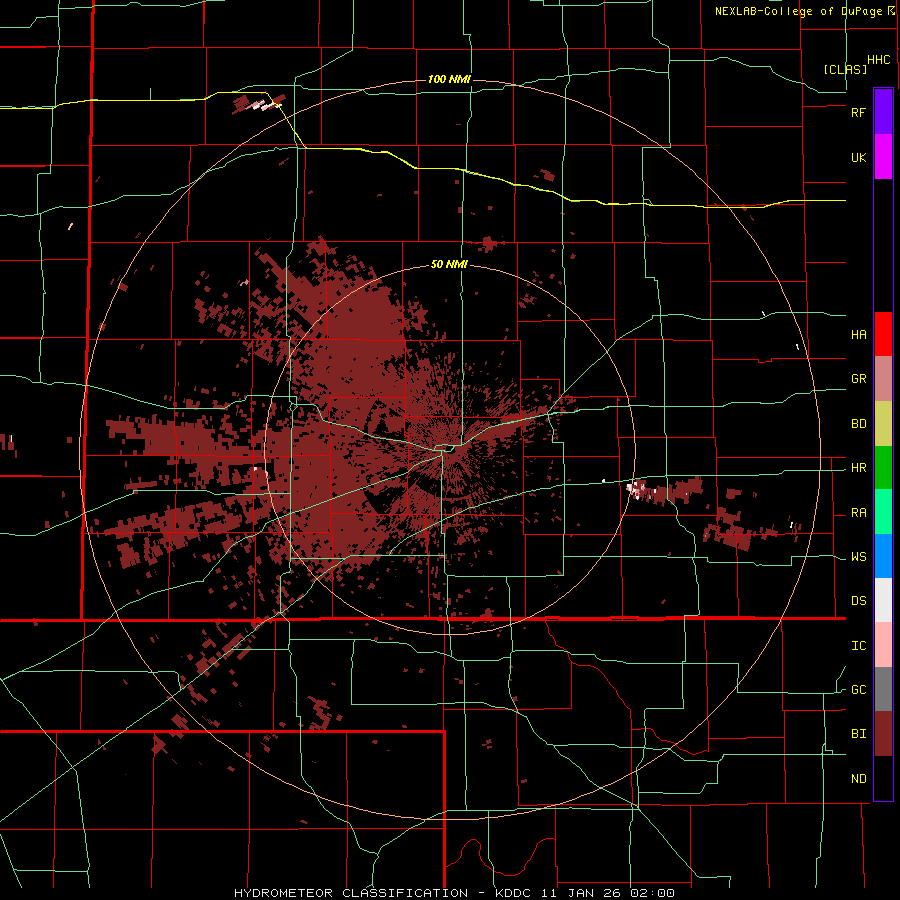The height and width of the screenshot is (900, 900).
Task: Click the gray GC legend swatch
Action: (x=883, y=689)
